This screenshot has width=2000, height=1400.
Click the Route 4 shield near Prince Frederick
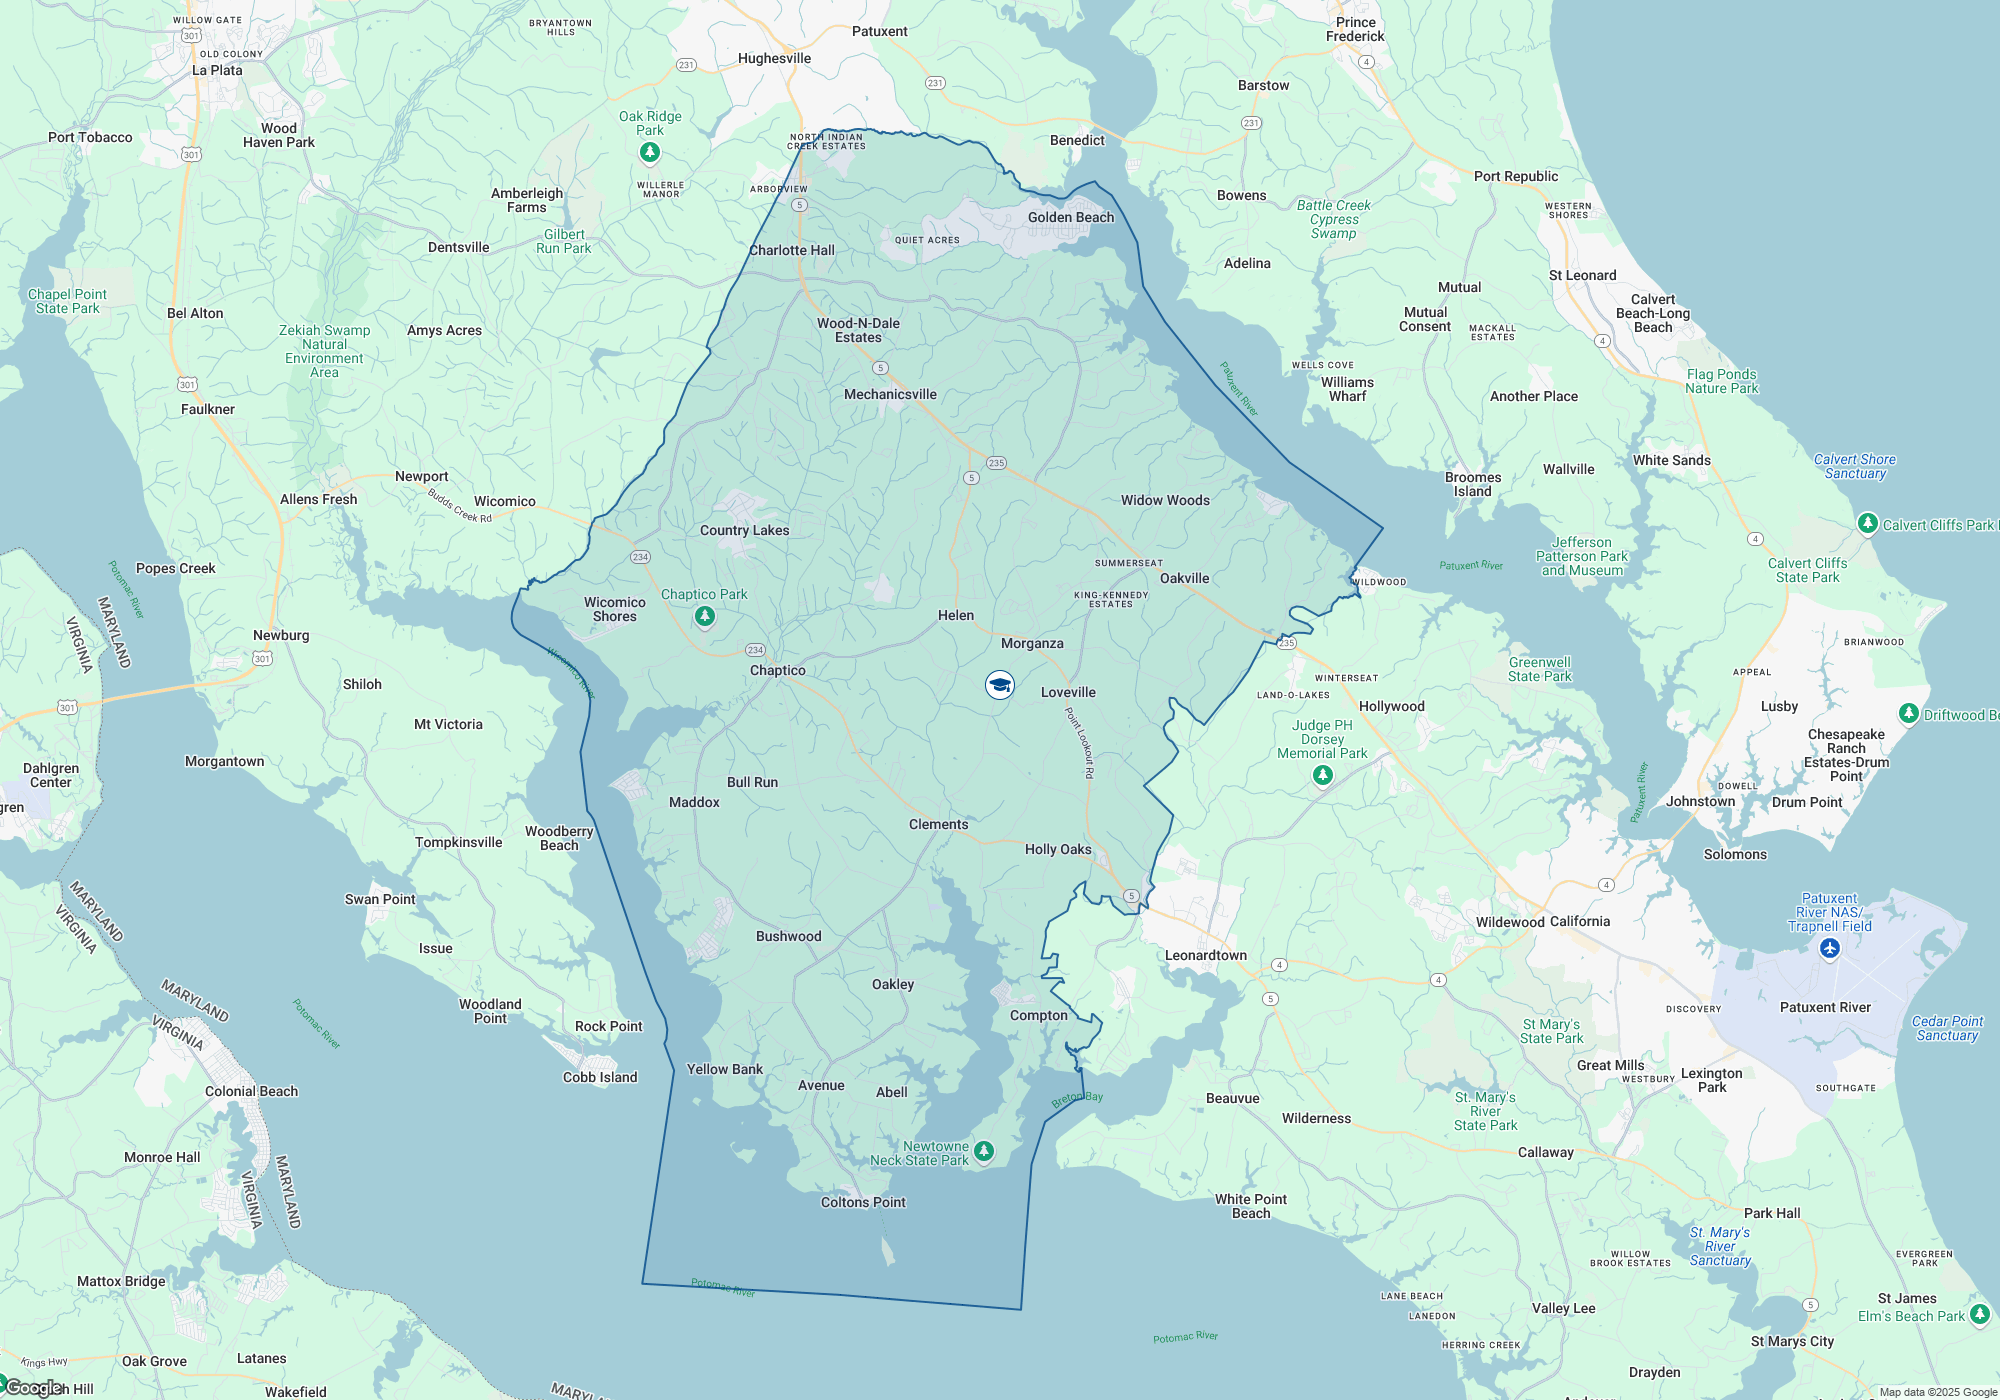coord(1366,62)
